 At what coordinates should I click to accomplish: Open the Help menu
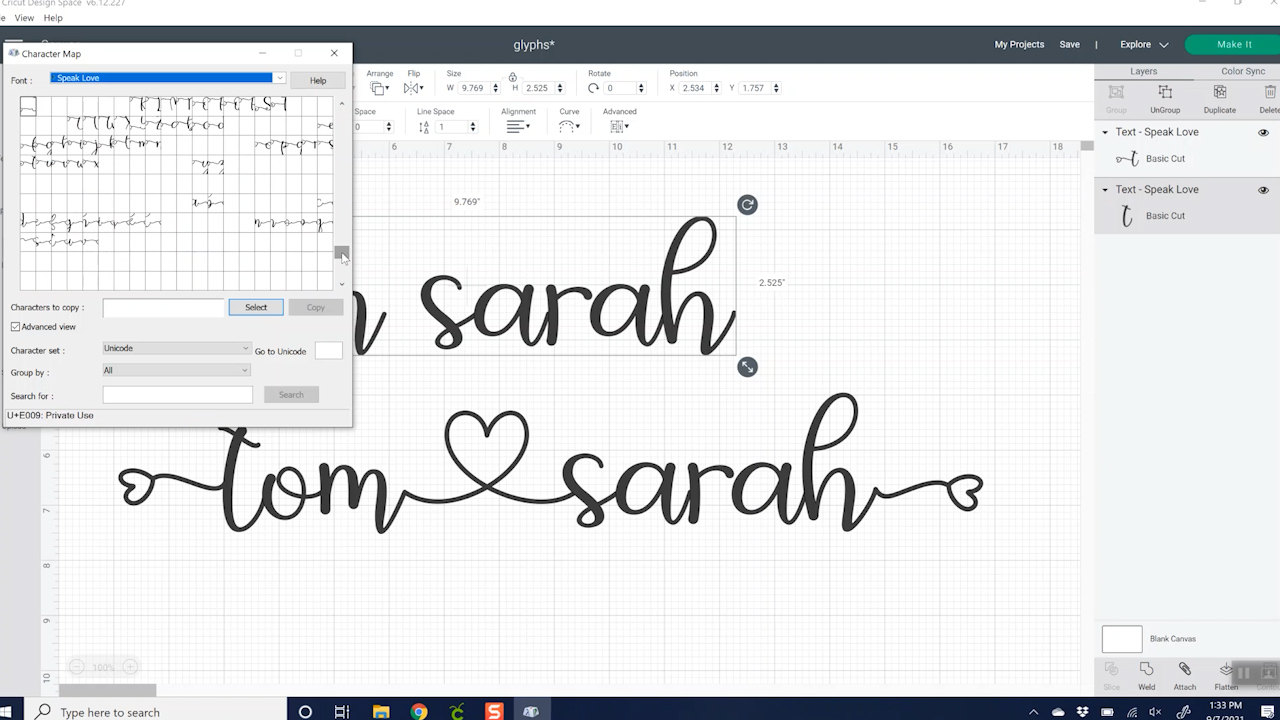53,18
